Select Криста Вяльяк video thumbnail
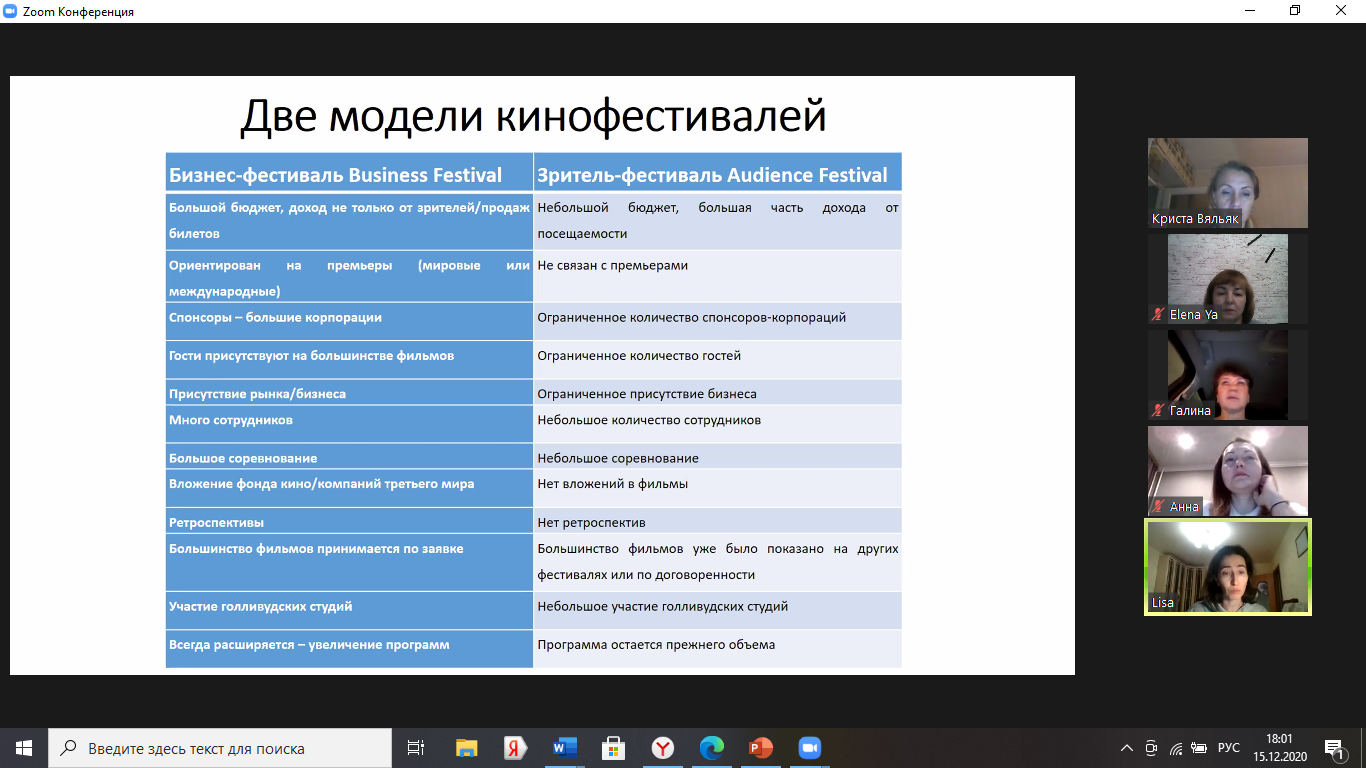 (1228, 183)
